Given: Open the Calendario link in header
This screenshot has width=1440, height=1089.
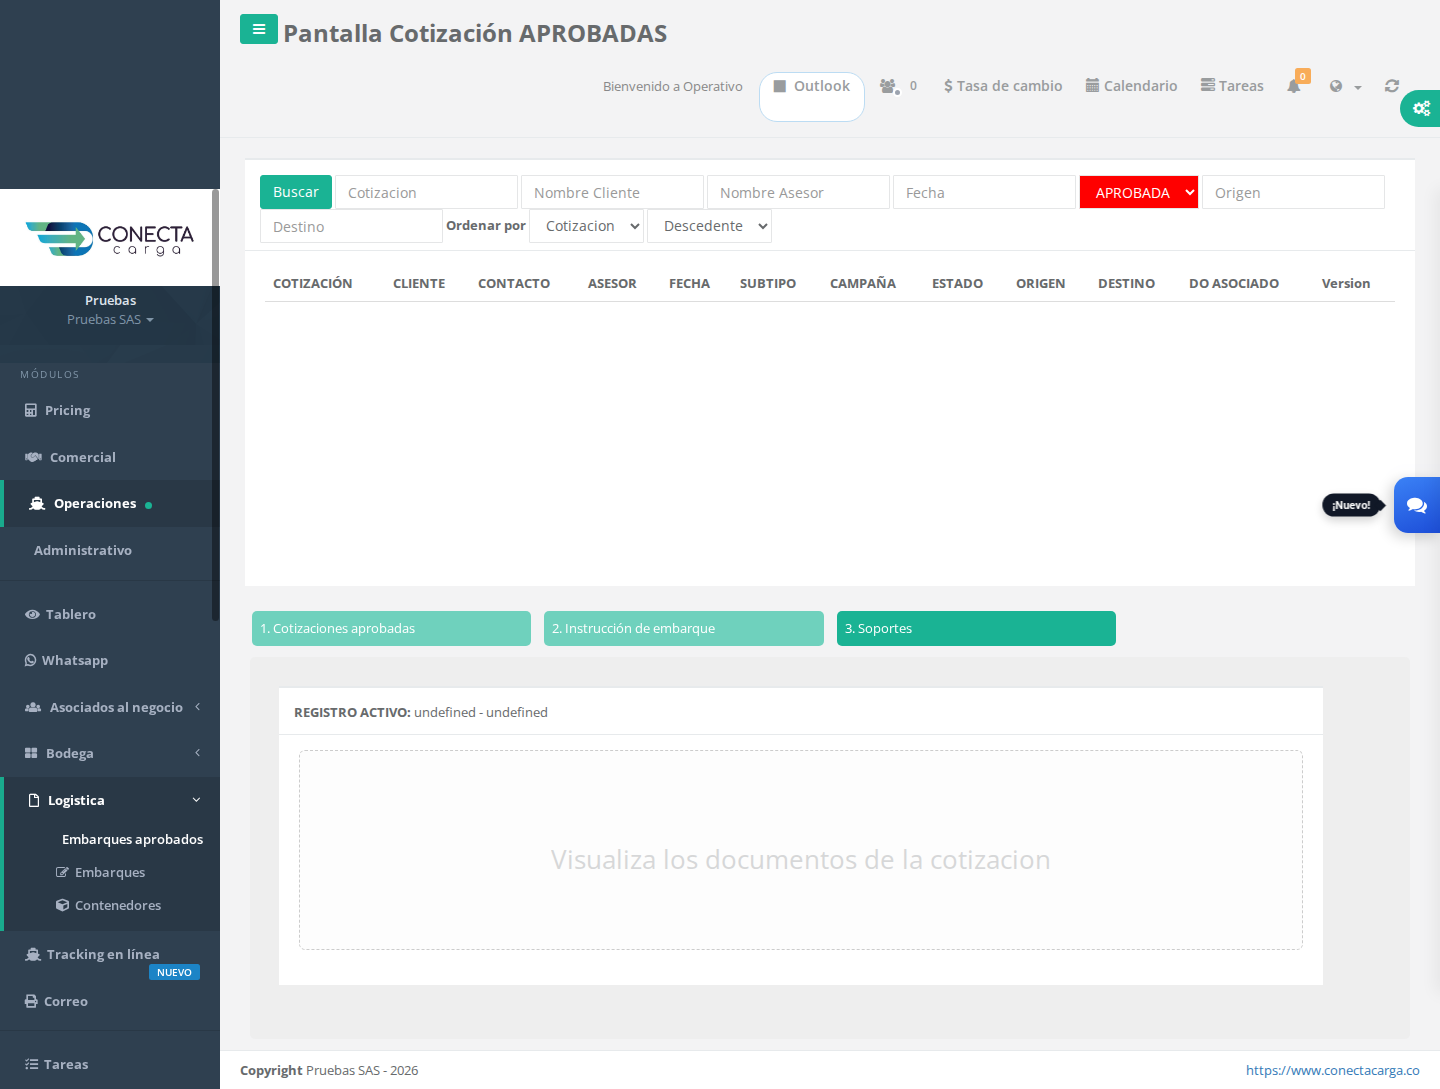Looking at the screenshot, I should [1131, 86].
